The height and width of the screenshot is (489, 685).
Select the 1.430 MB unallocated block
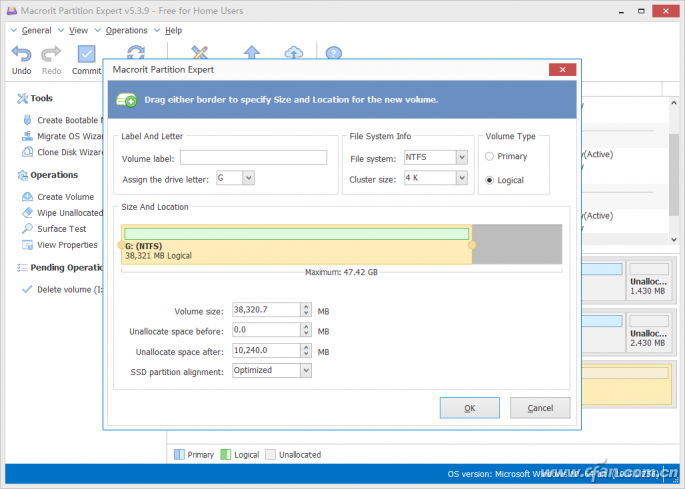tap(649, 280)
